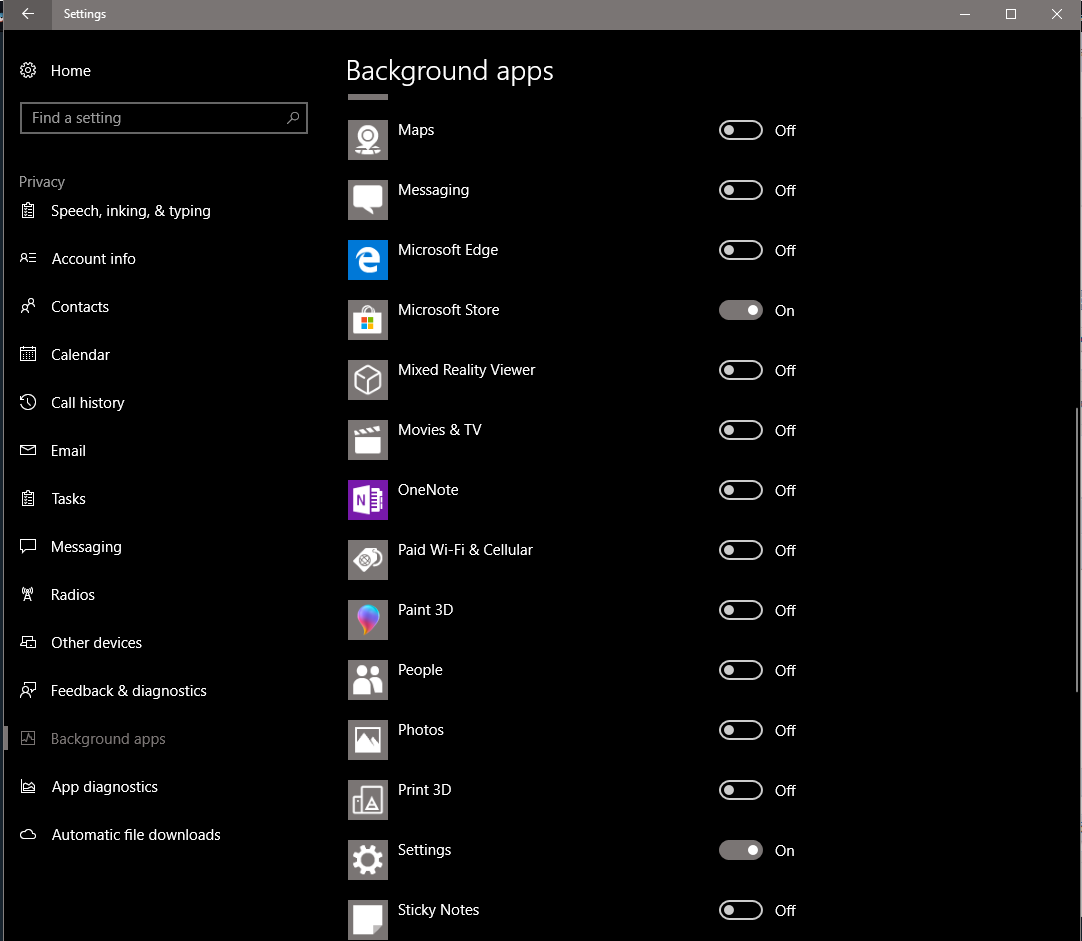Turn off Microsoft Store background toggle
1082x941 pixels.
click(740, 310)
